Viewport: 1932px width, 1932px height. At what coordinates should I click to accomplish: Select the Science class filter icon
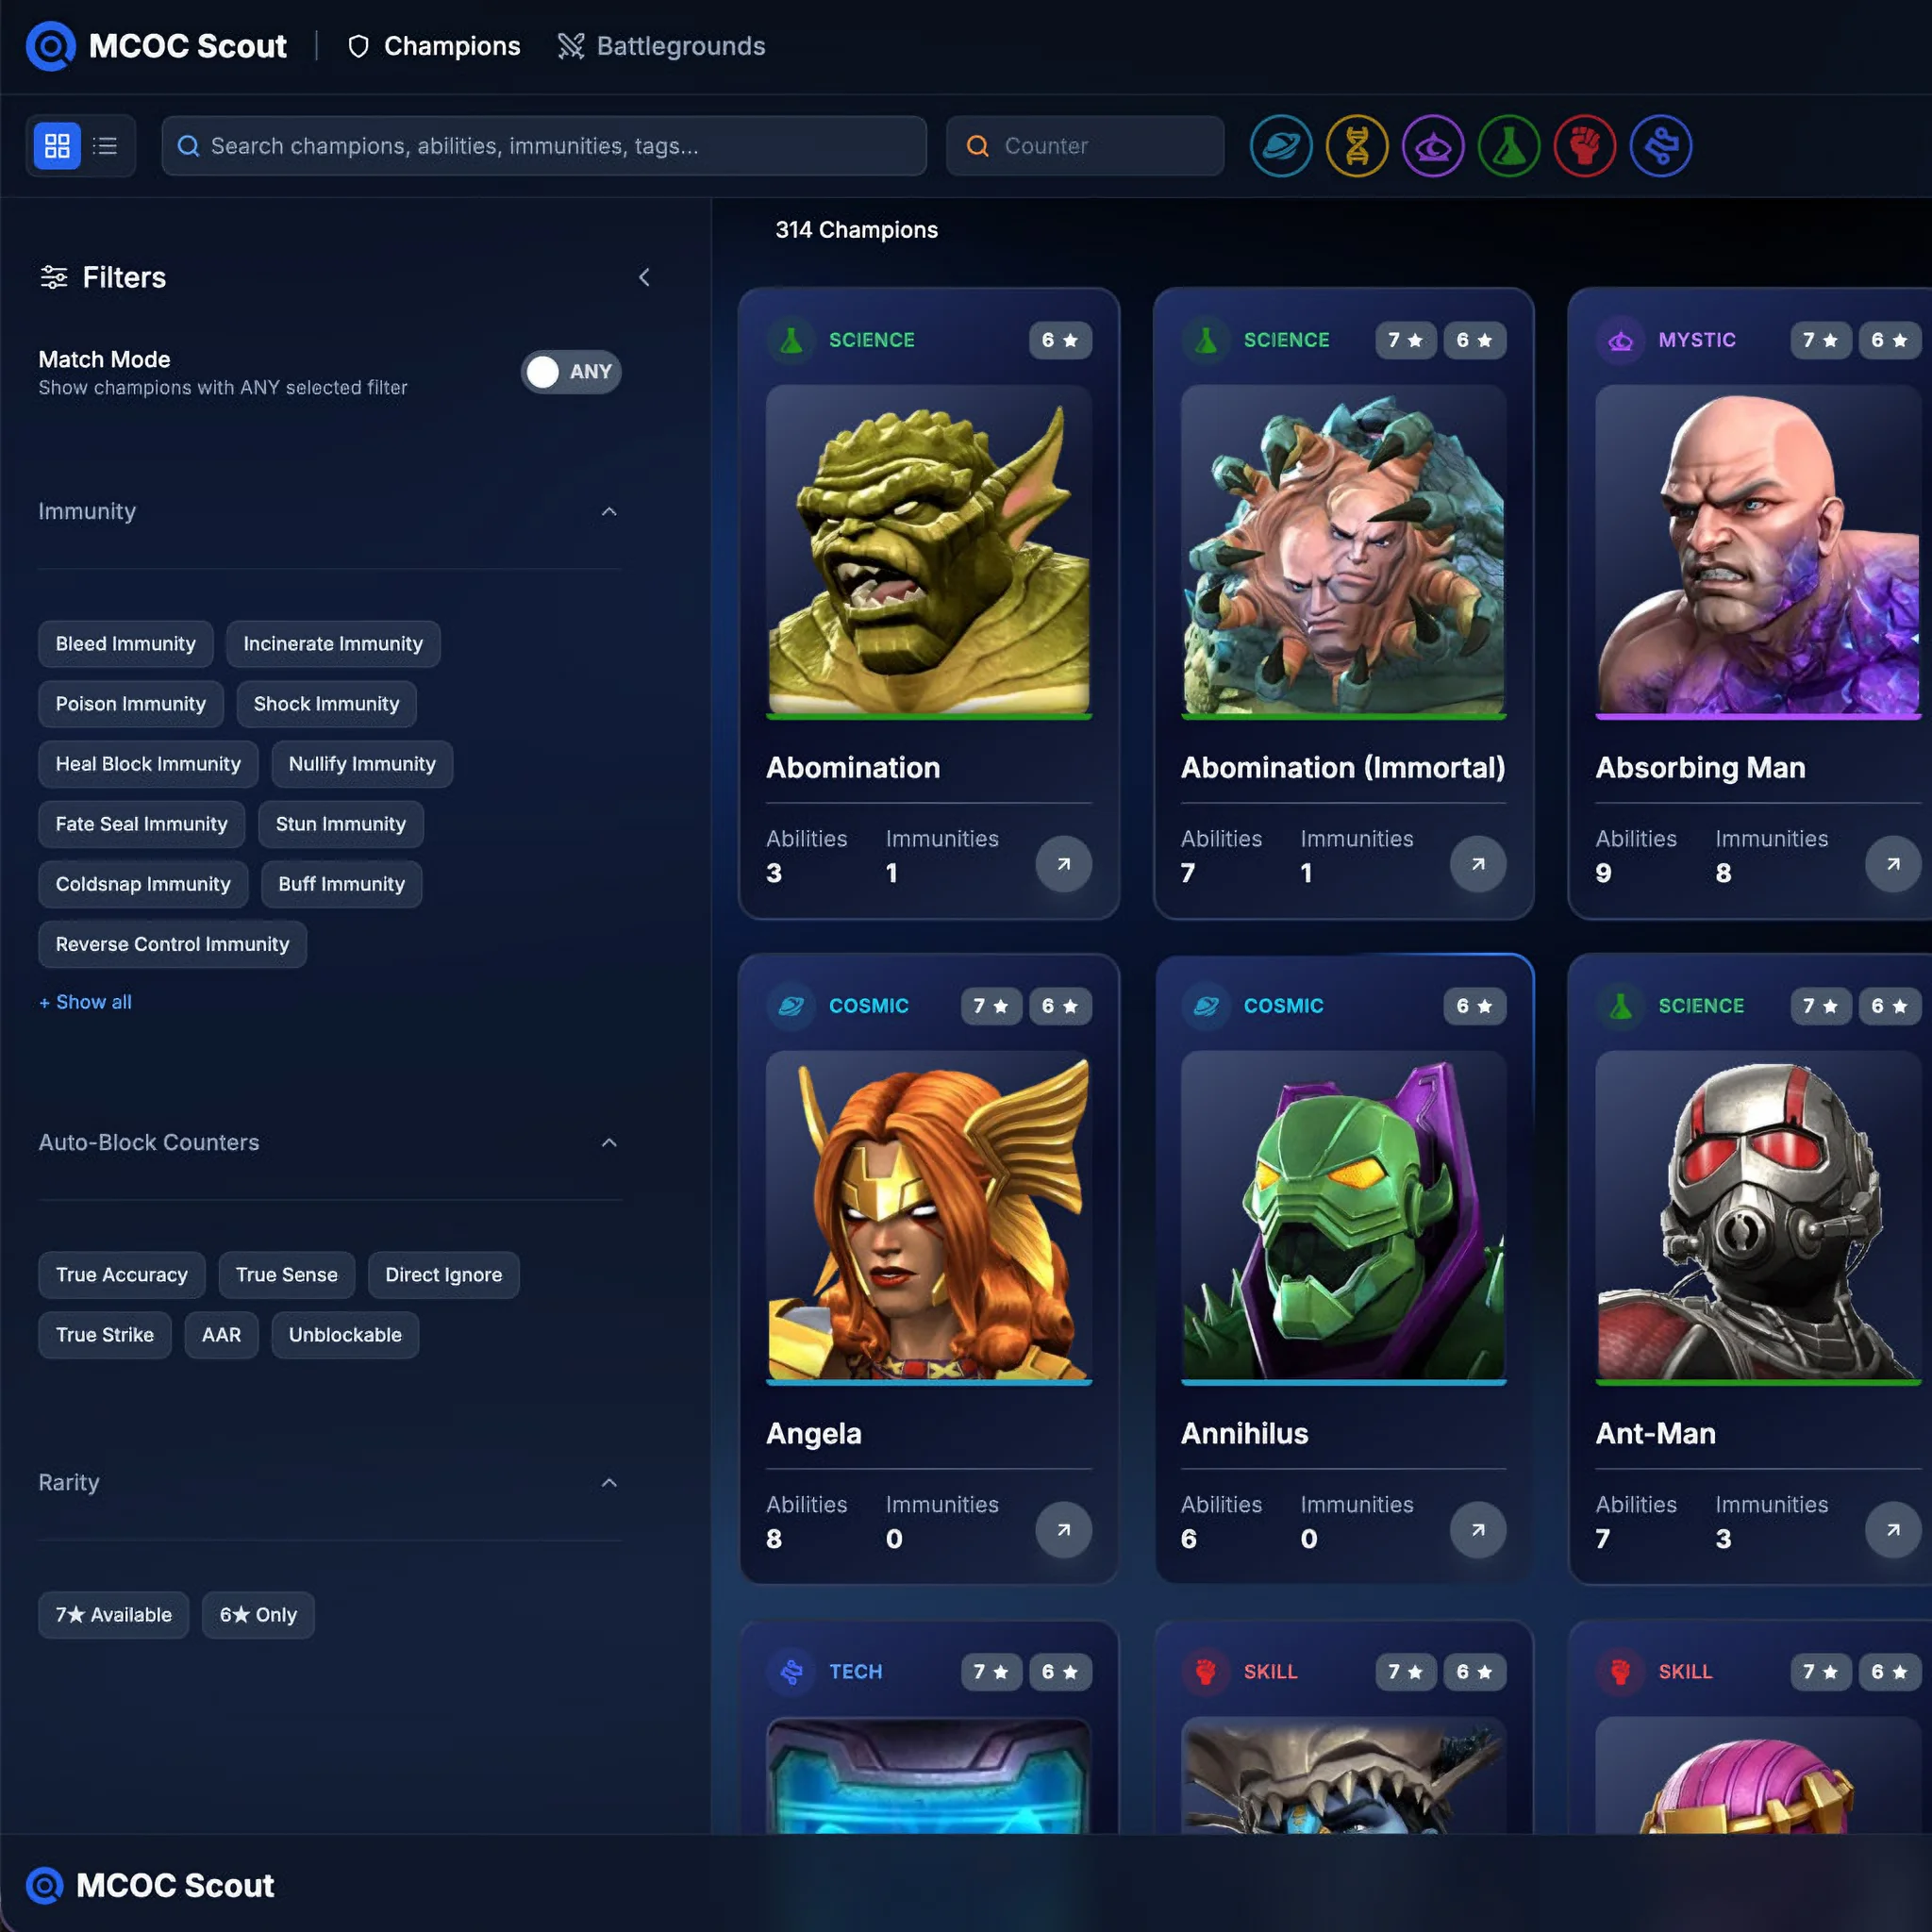[x=1509, y=146]
